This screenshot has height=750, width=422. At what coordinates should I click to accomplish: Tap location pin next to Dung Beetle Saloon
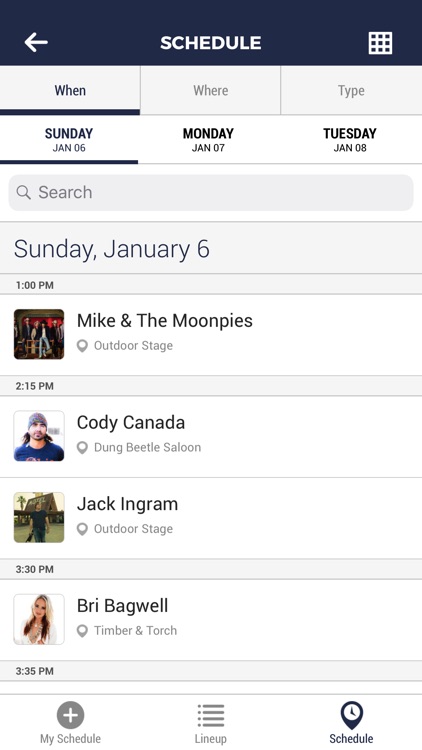82,448
